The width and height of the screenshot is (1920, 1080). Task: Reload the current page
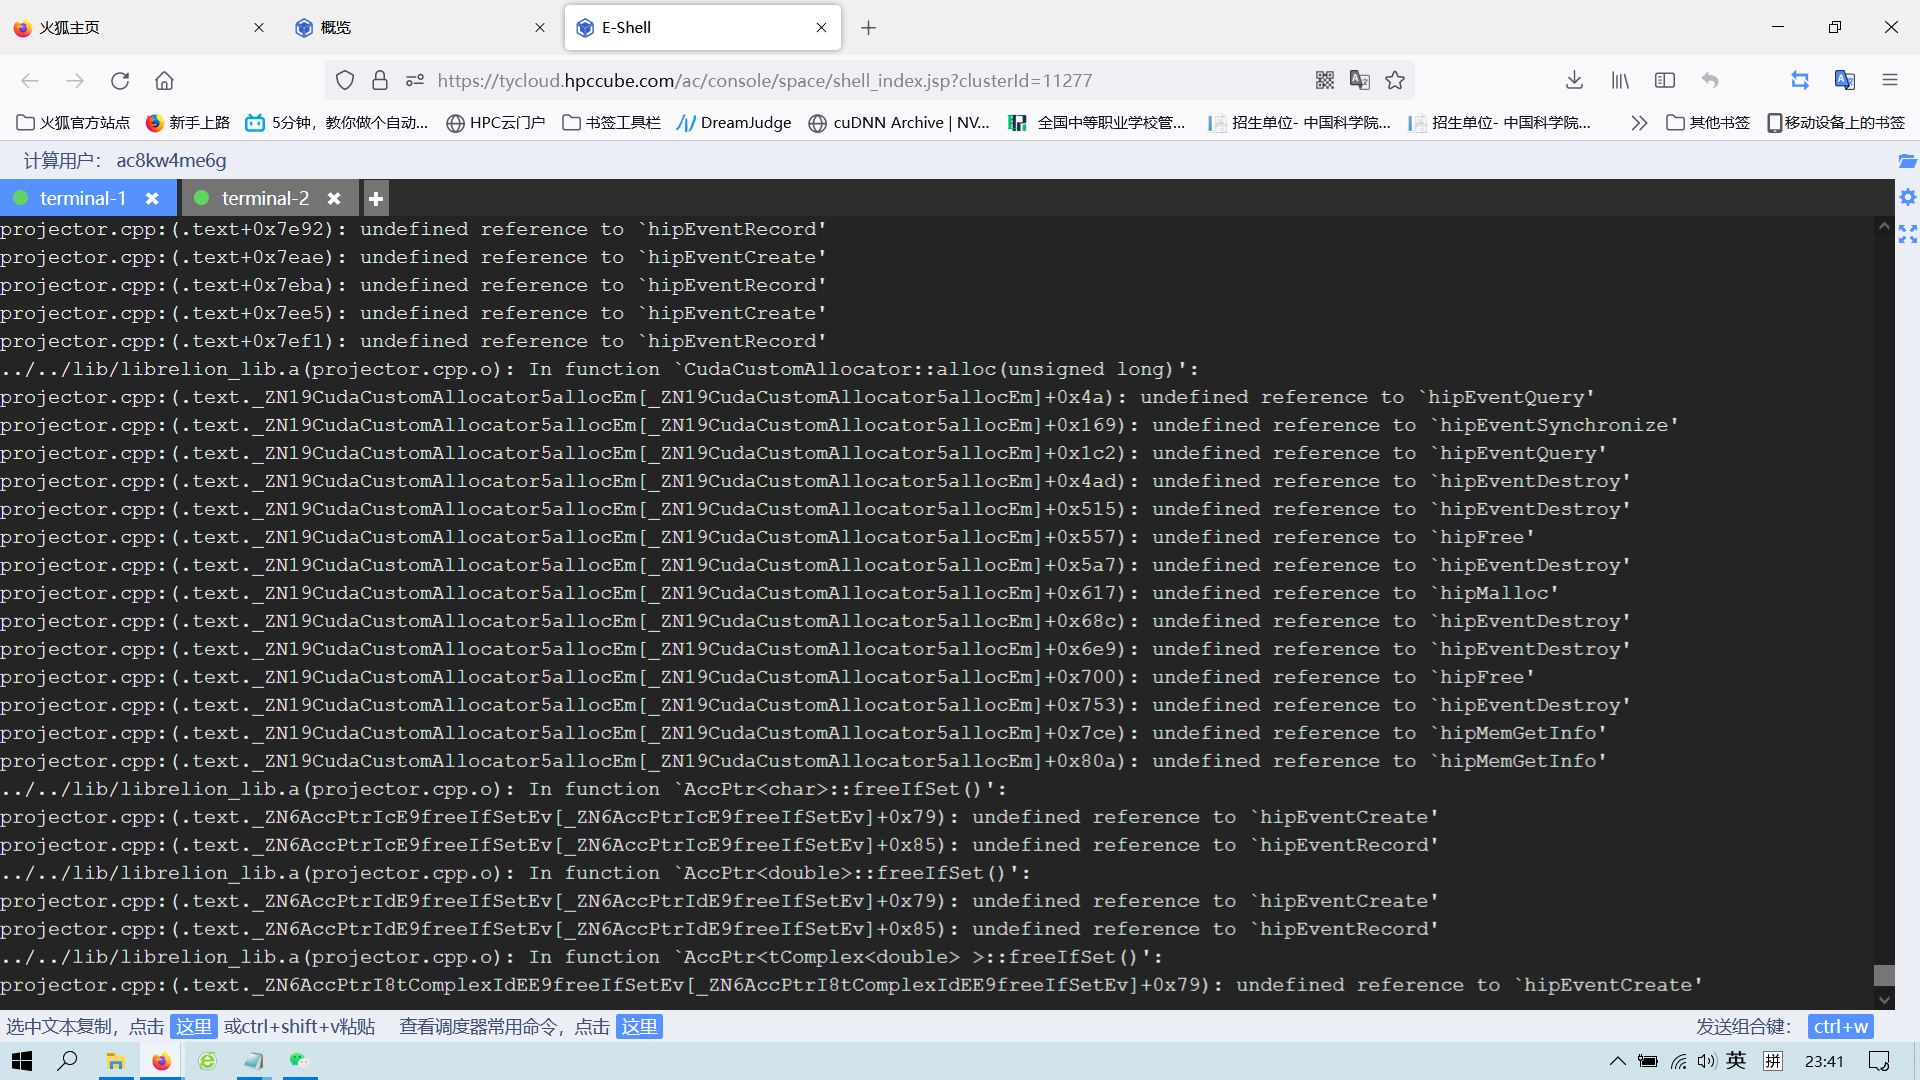(120, 81)
